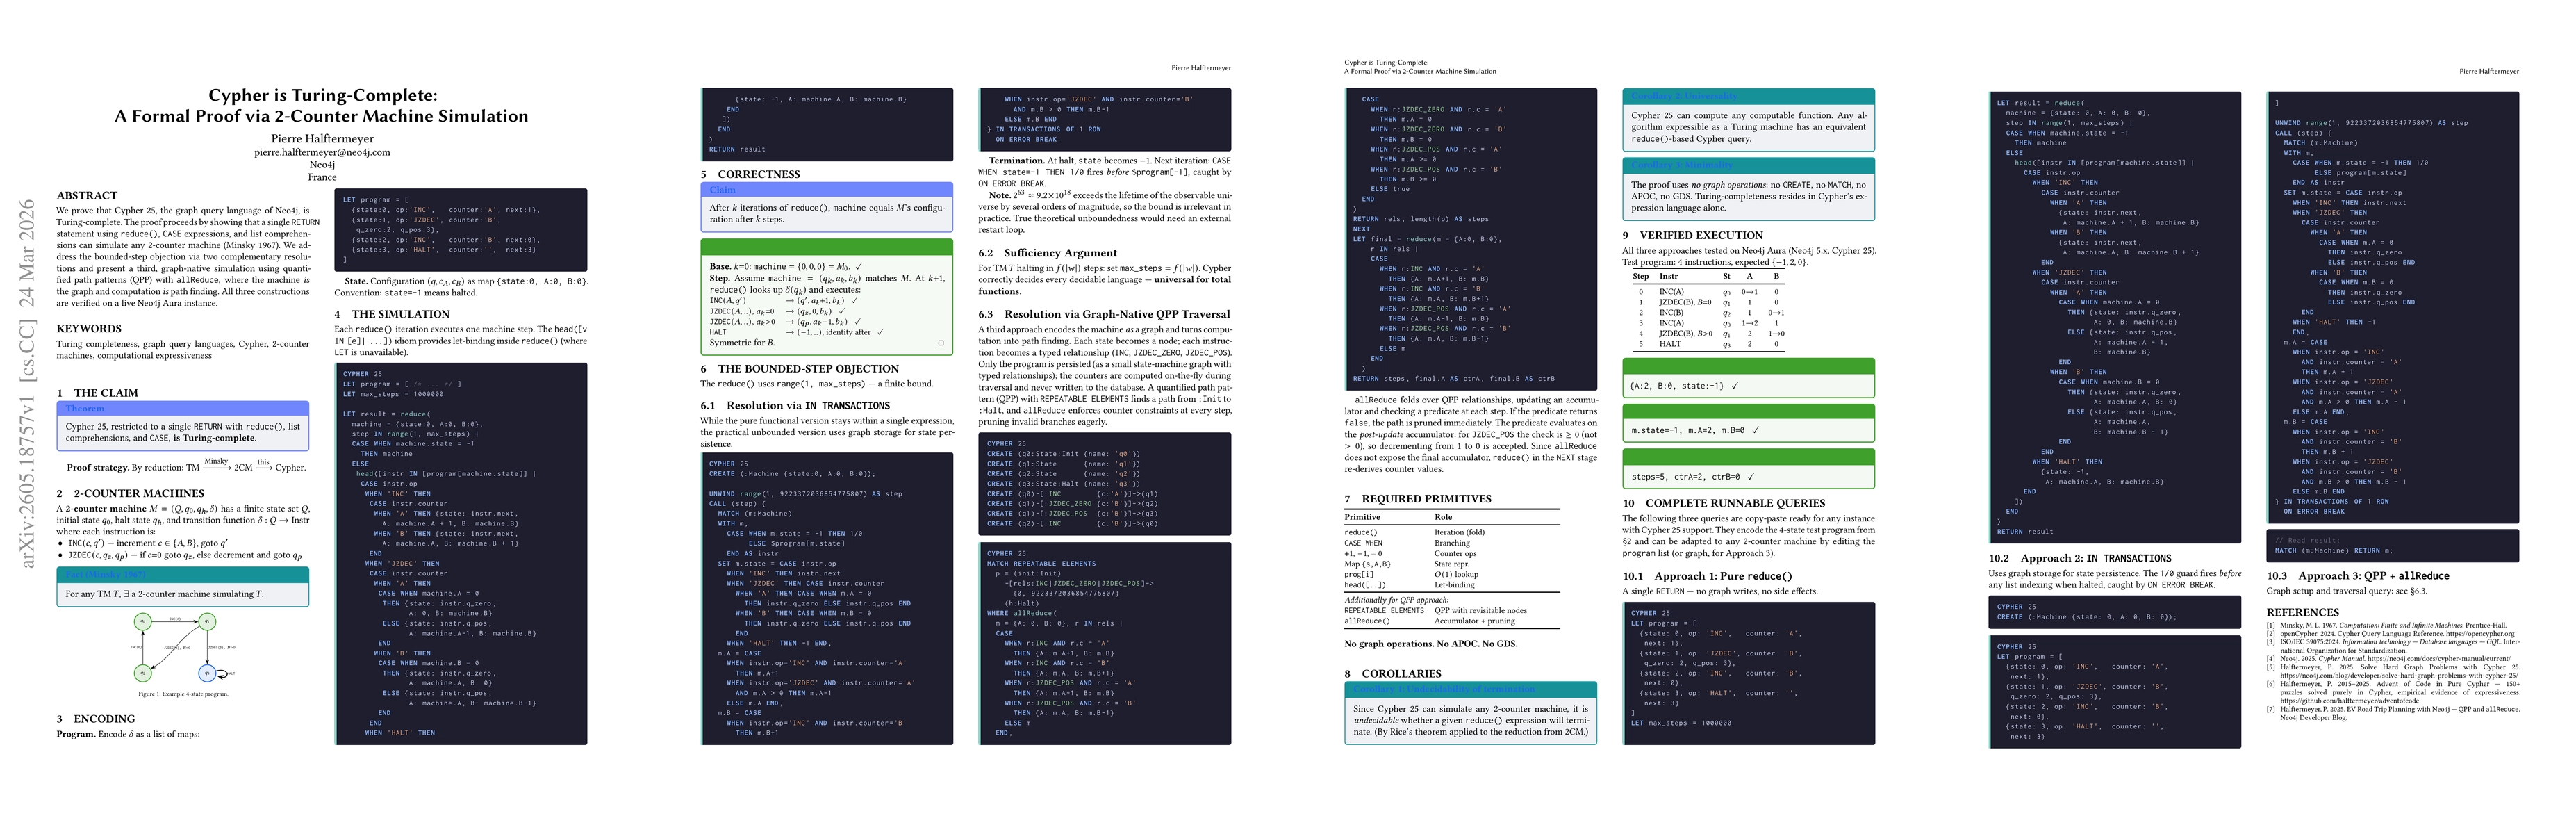
Task: Click the "Corollary 3: Minimality" box header
Action: point(1748,165)
